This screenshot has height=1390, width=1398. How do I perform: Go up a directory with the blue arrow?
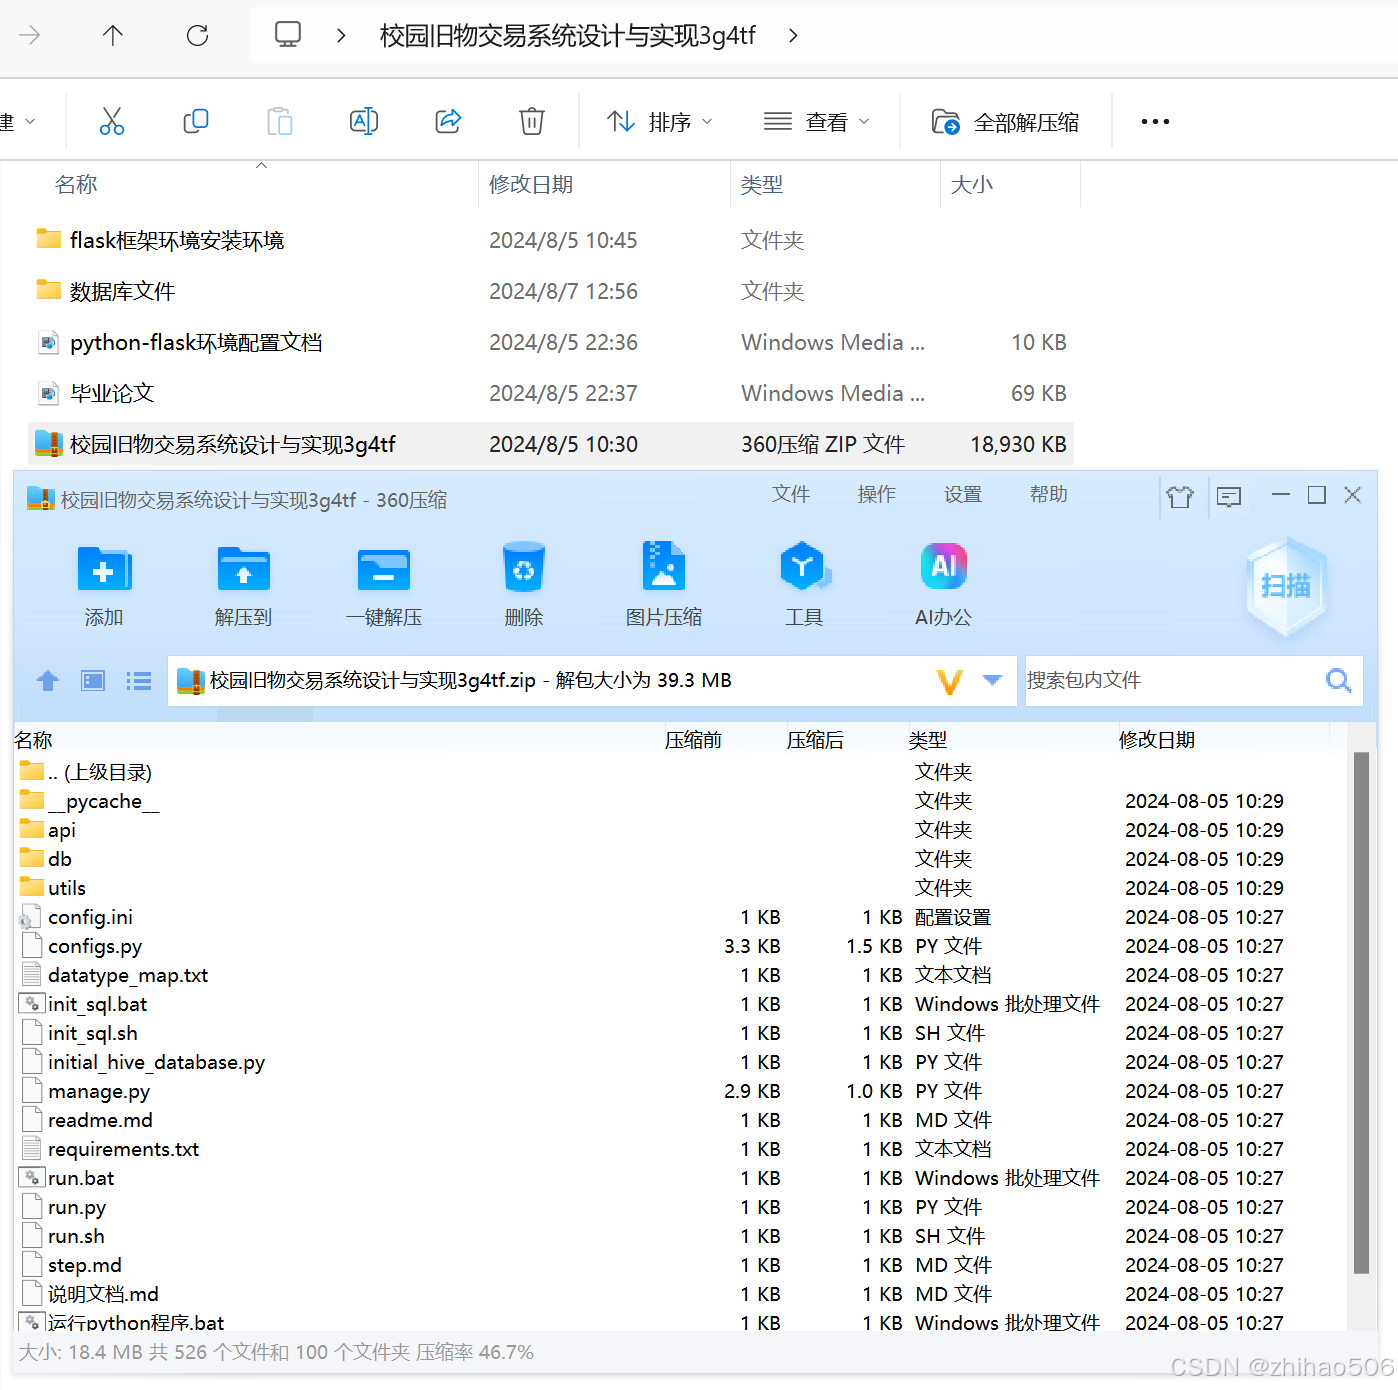[47, 681]
